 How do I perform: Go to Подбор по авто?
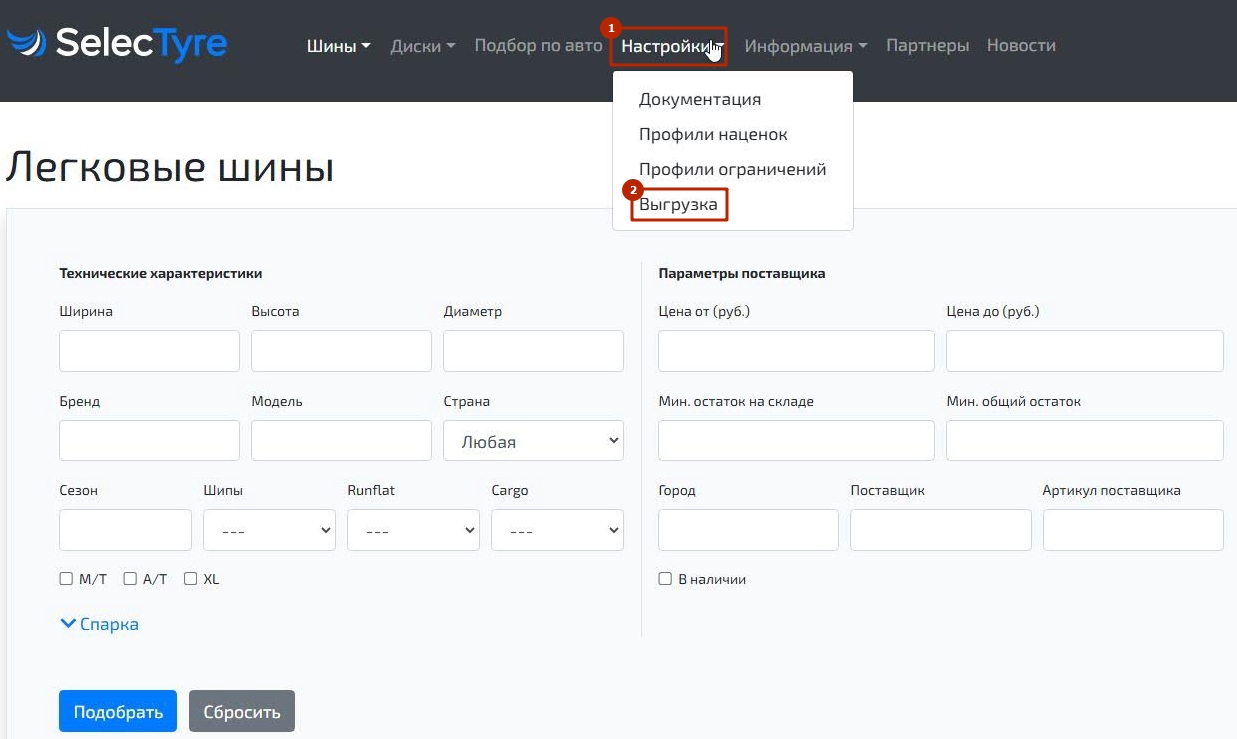coord(538,46)
